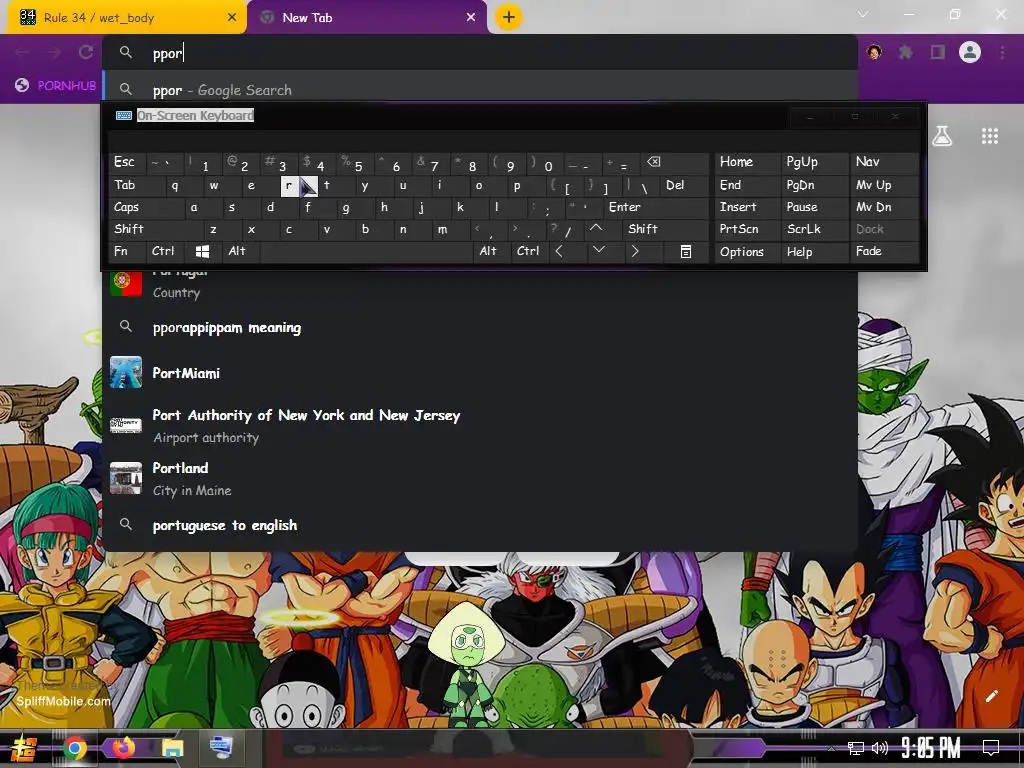Click the Portugal flag thumbnail
Screen dimensions: 1024x768
coord(125,283)
